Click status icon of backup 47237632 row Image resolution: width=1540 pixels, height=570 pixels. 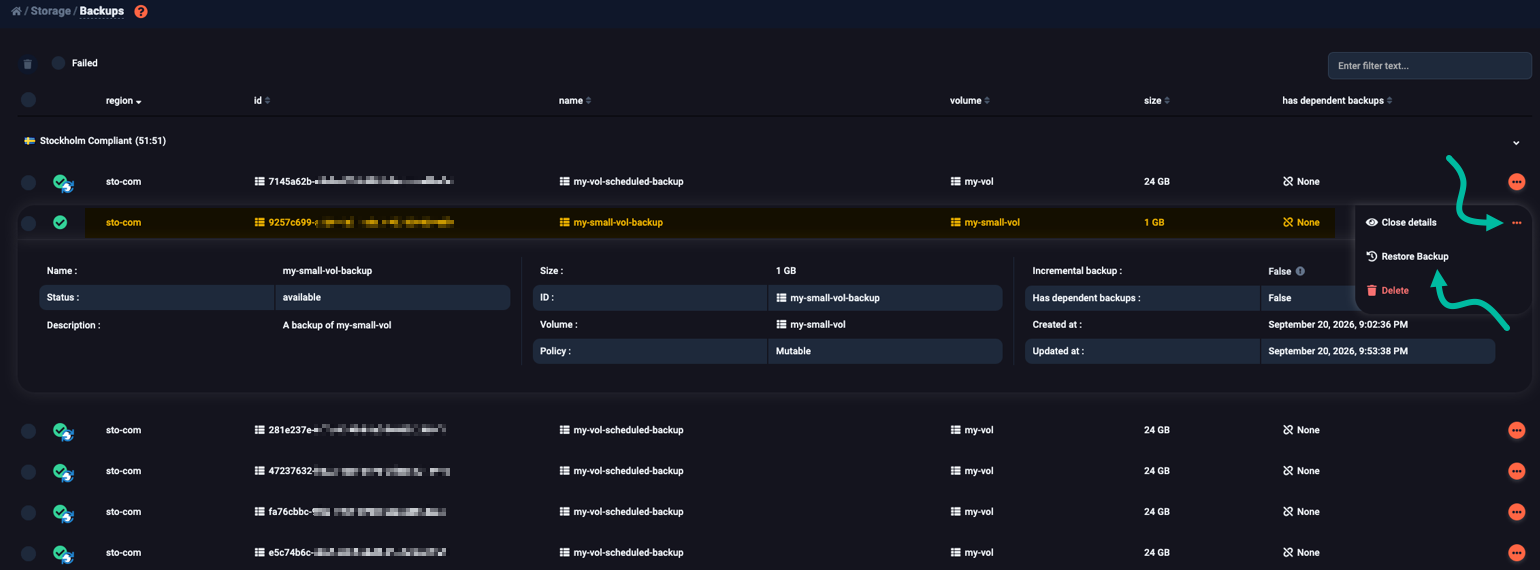(x=63, y=472)
